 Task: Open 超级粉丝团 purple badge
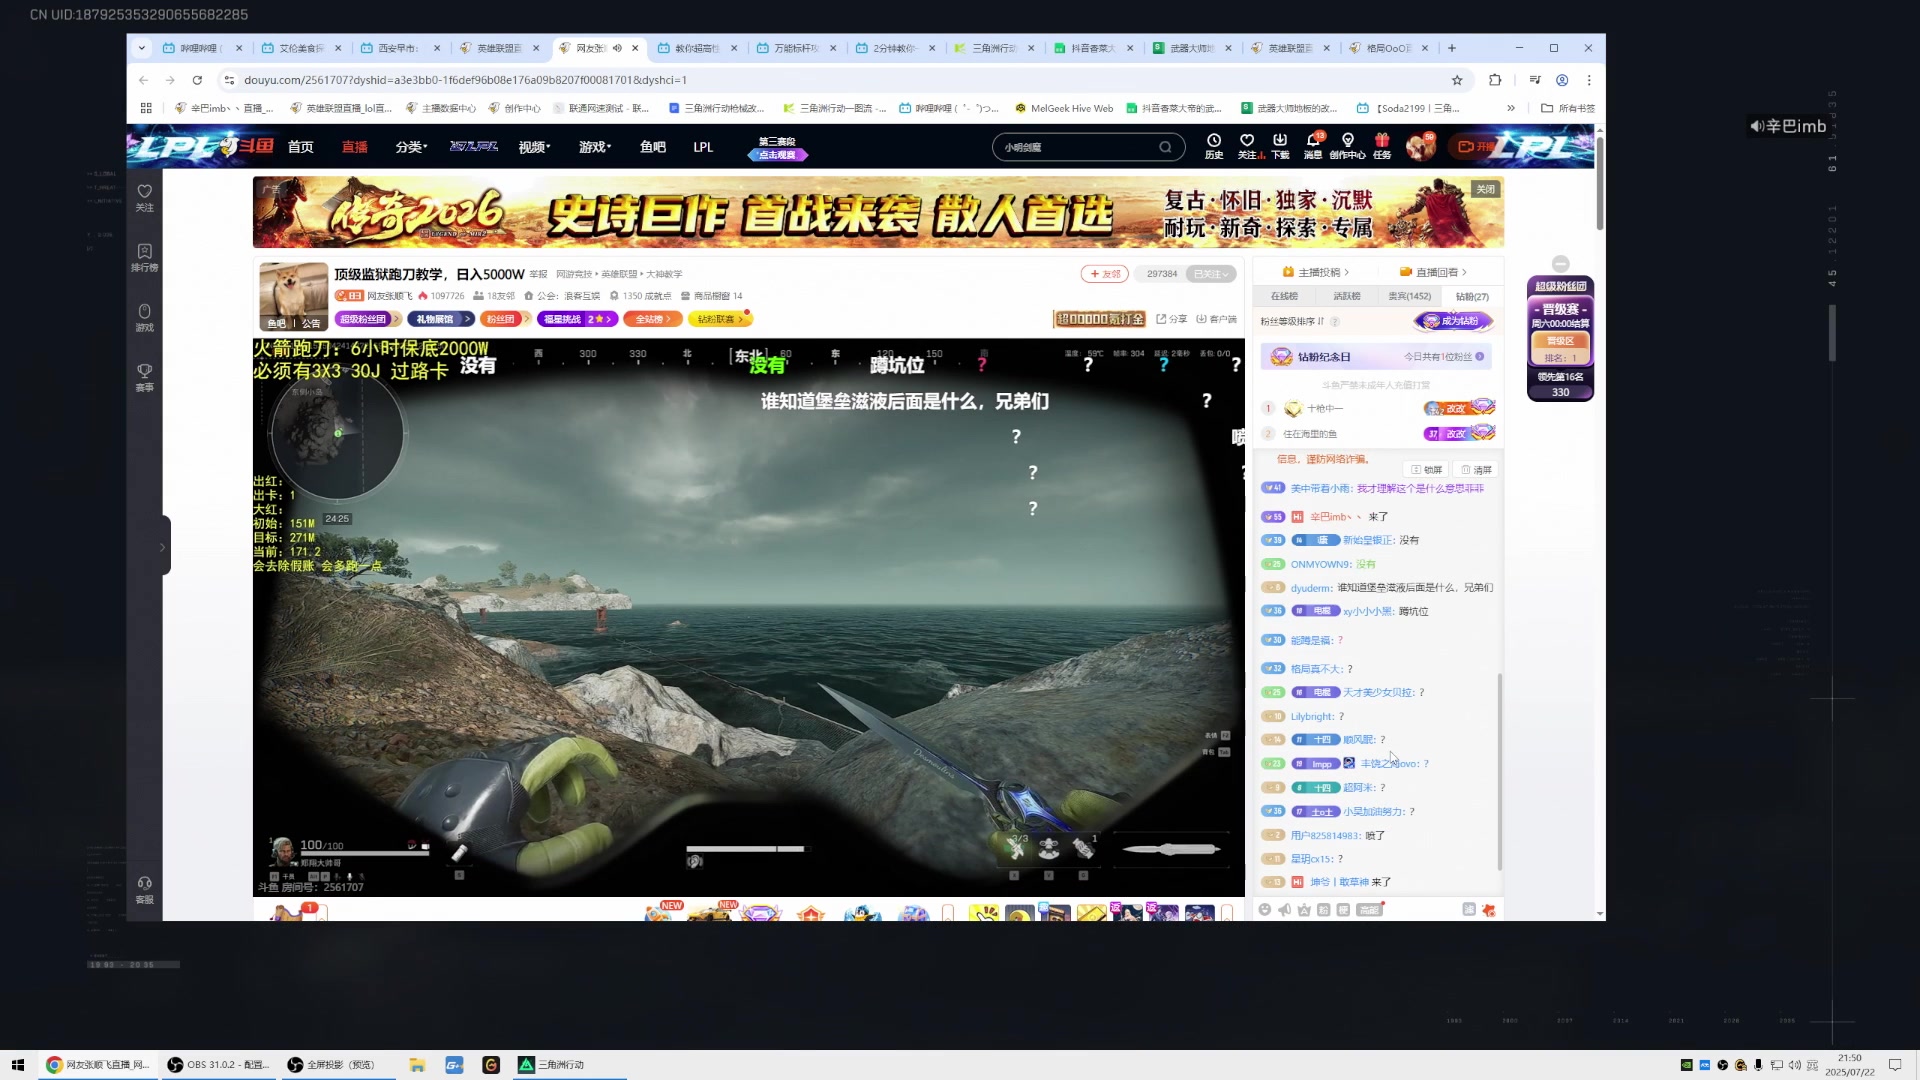click(x=367, y=319)
